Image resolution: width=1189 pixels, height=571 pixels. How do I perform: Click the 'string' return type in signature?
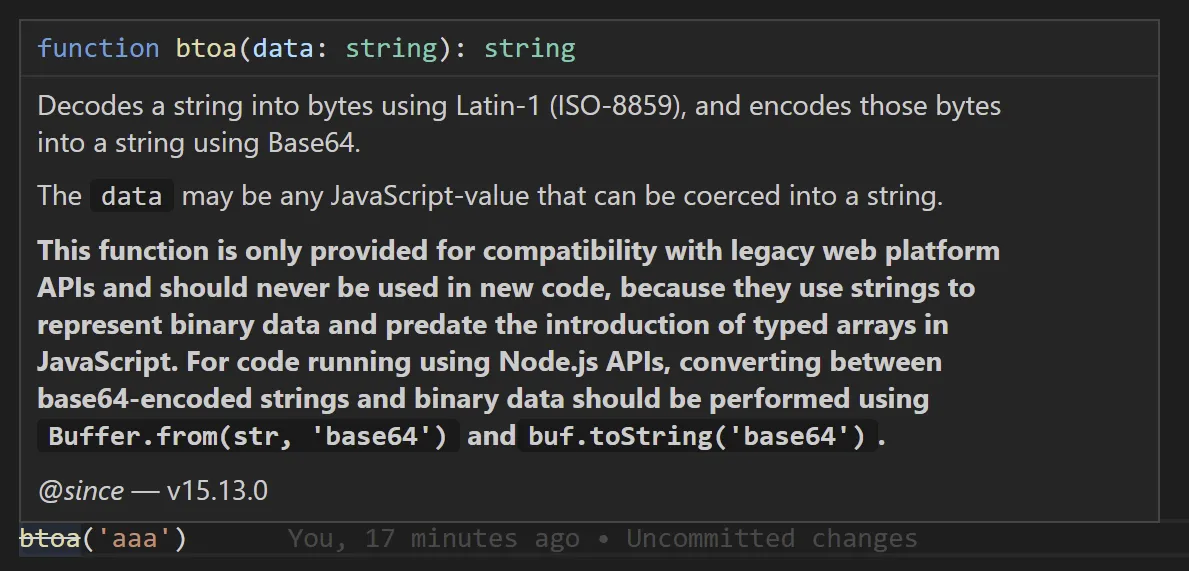tap(529, 48)
